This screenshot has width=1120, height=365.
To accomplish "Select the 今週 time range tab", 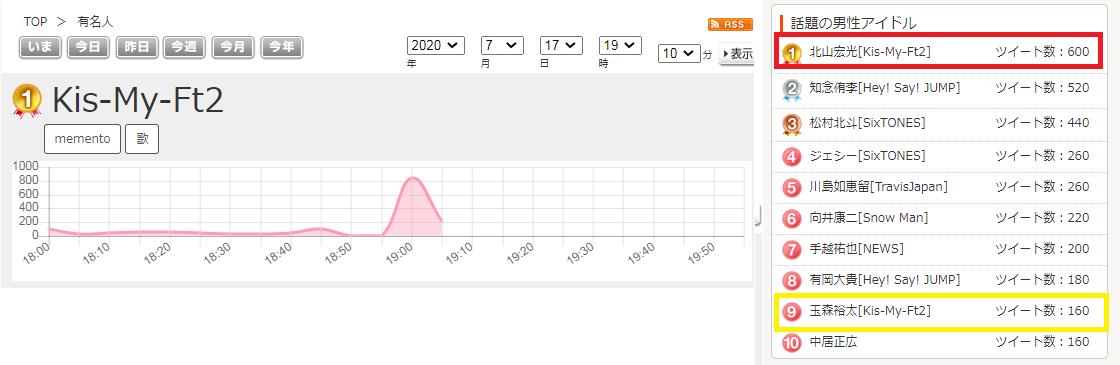I will [185, 47].
